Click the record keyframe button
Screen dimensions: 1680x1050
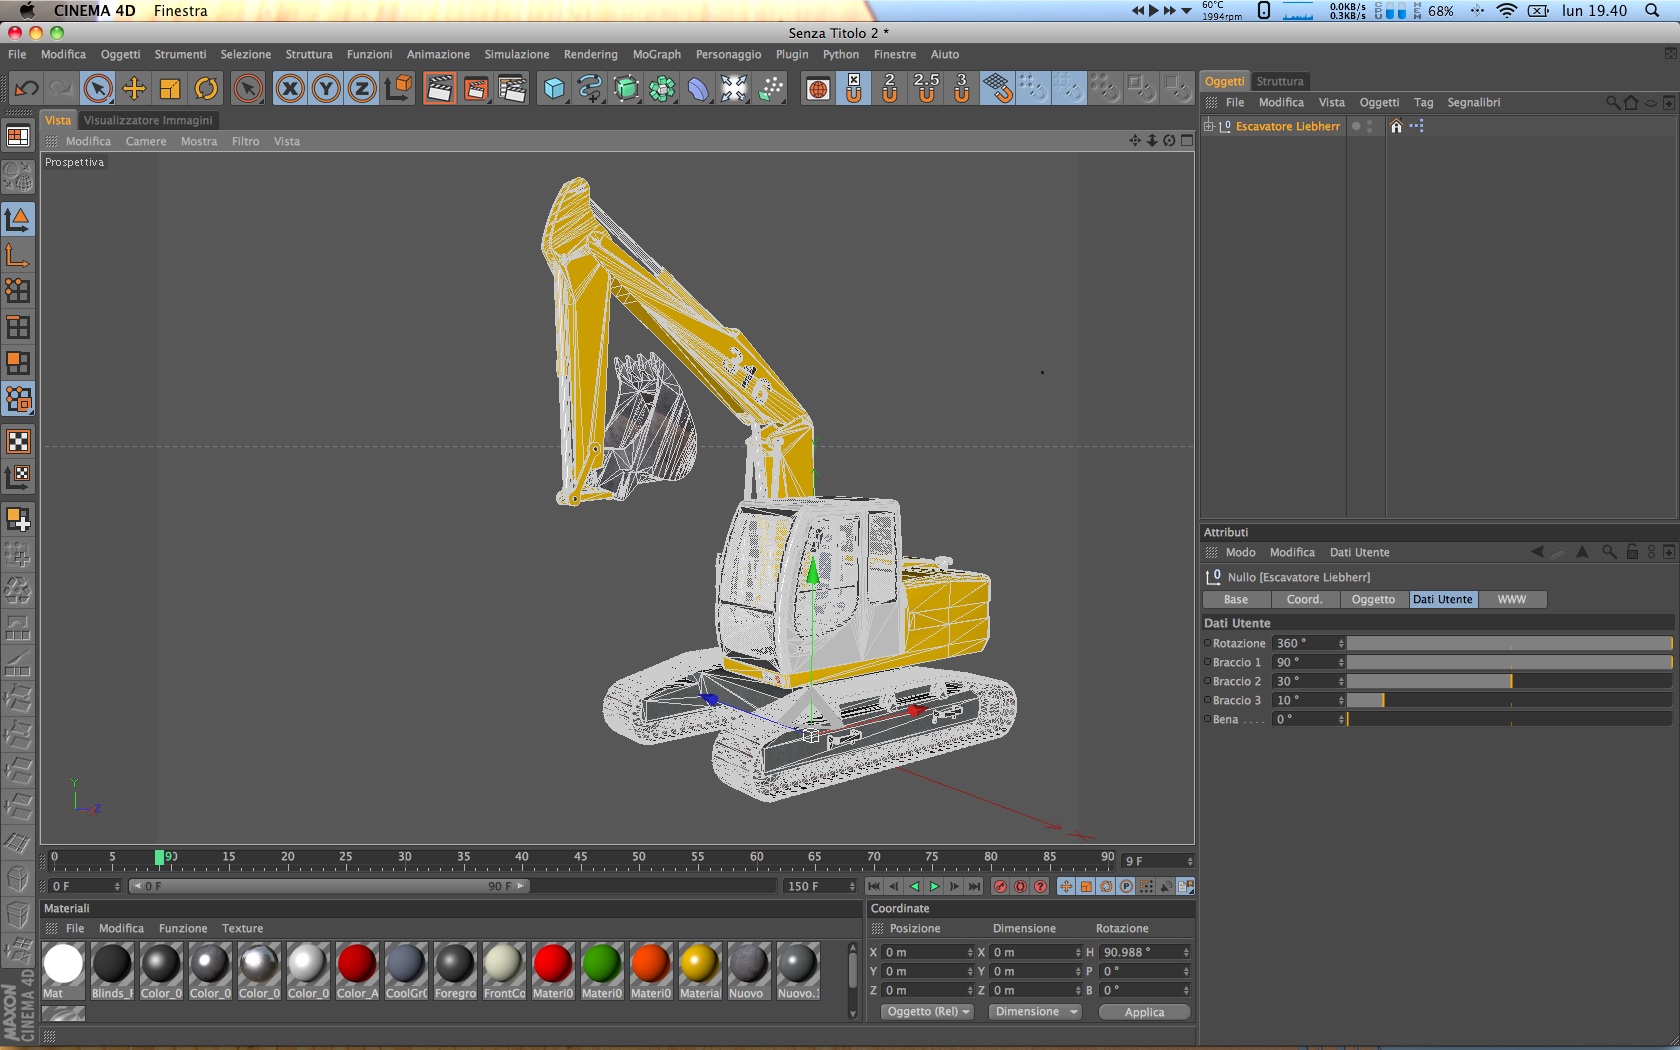1000,887
